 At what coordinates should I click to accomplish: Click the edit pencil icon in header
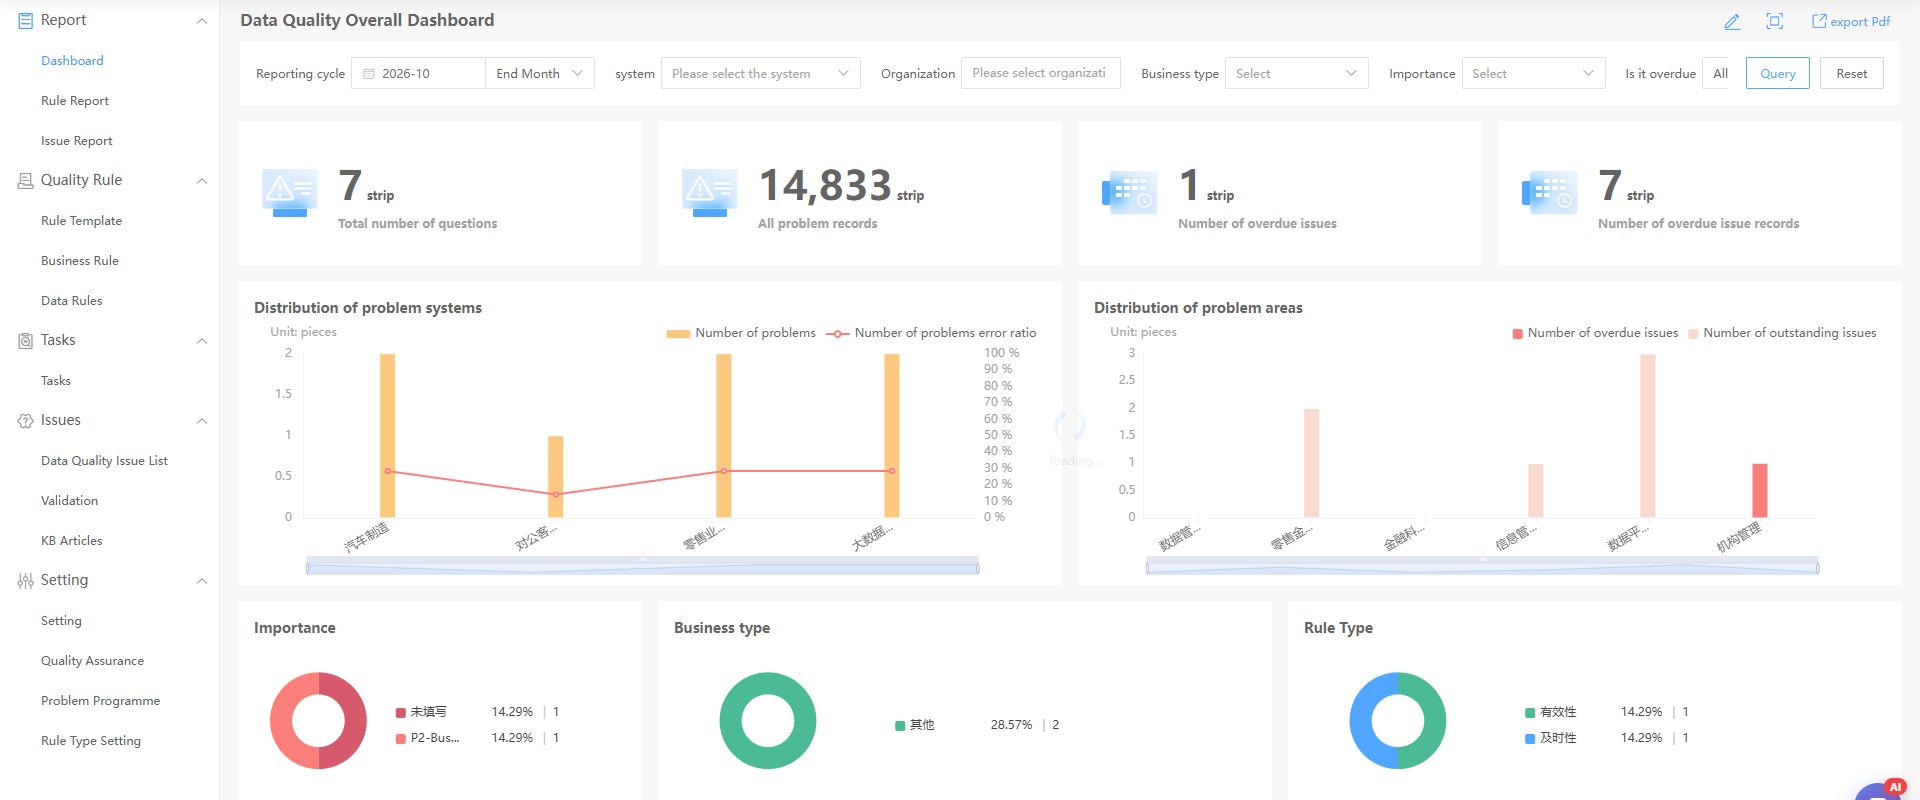tap(1732, 21)
